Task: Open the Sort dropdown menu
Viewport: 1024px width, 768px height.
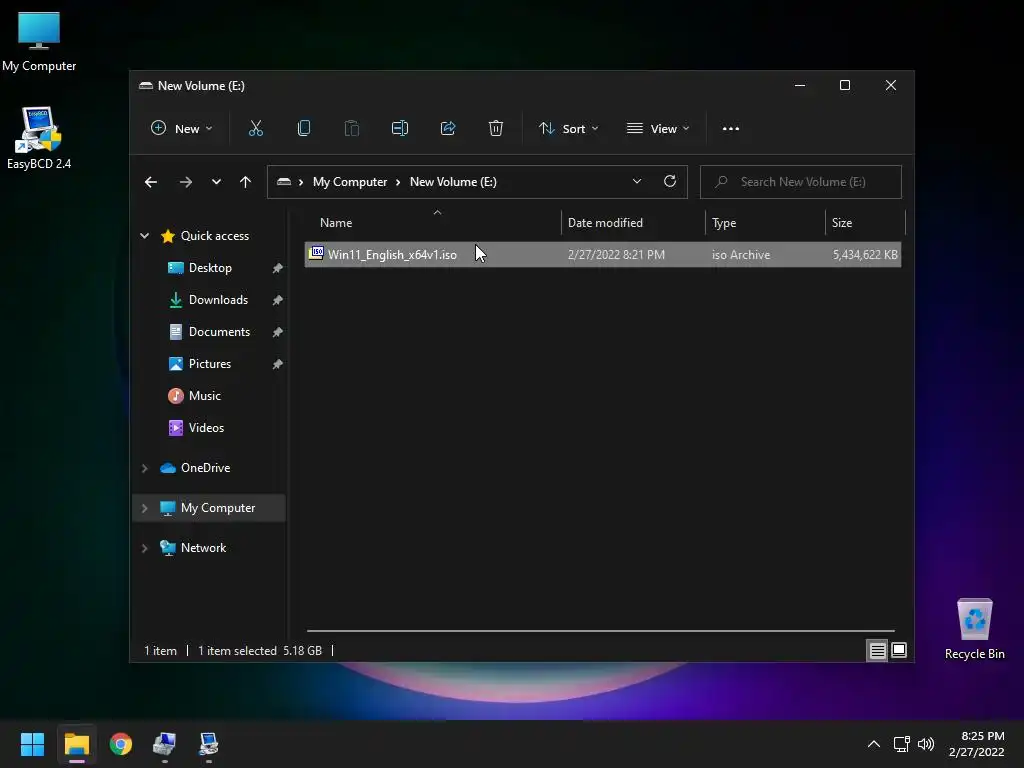Action: click(x=568, y=129)
